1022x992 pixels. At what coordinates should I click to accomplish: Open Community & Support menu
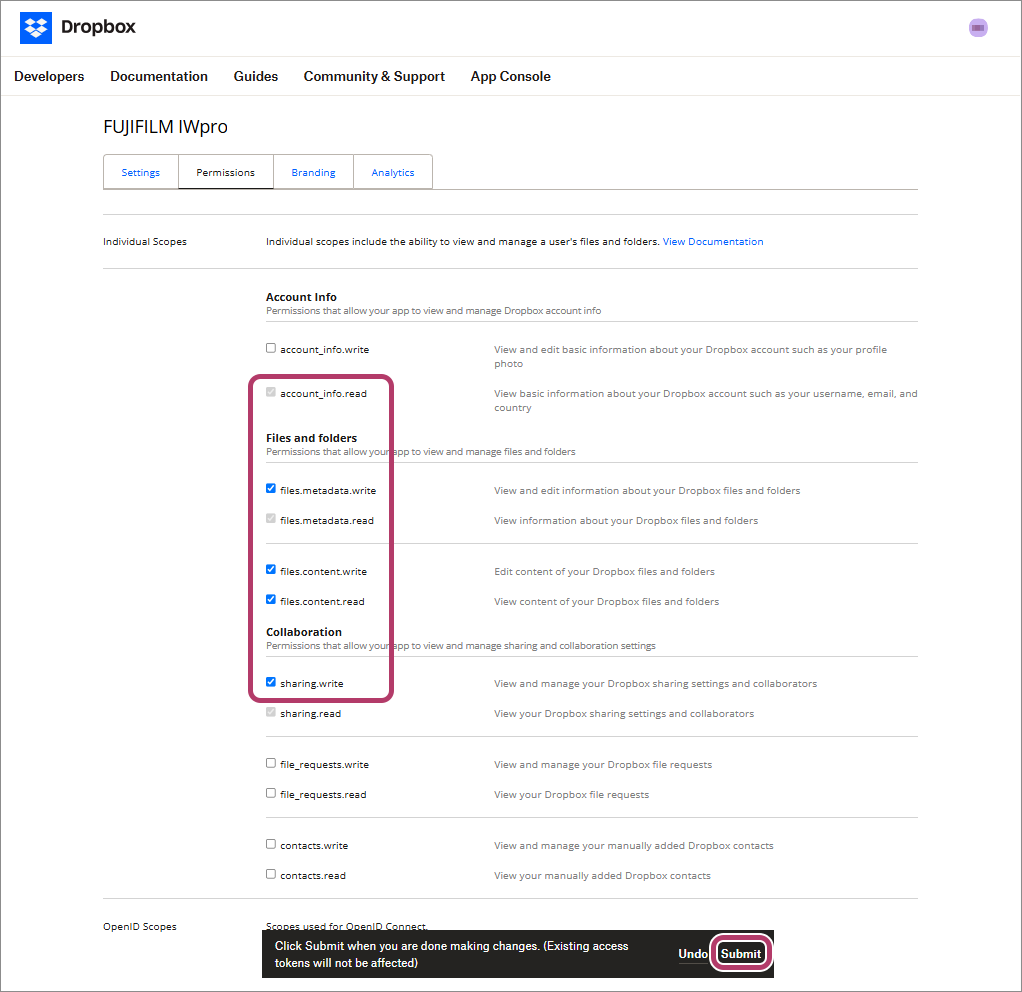pyautogui.click(x=374, y=76)
